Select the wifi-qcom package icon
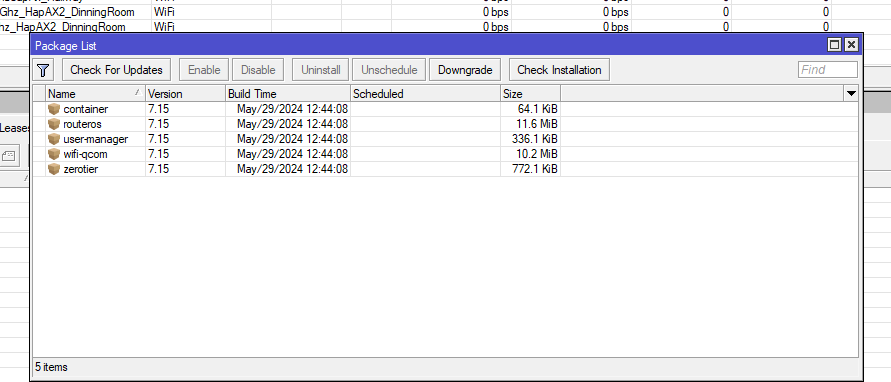The height and width of the screenshot is (382, 891). 54,154
